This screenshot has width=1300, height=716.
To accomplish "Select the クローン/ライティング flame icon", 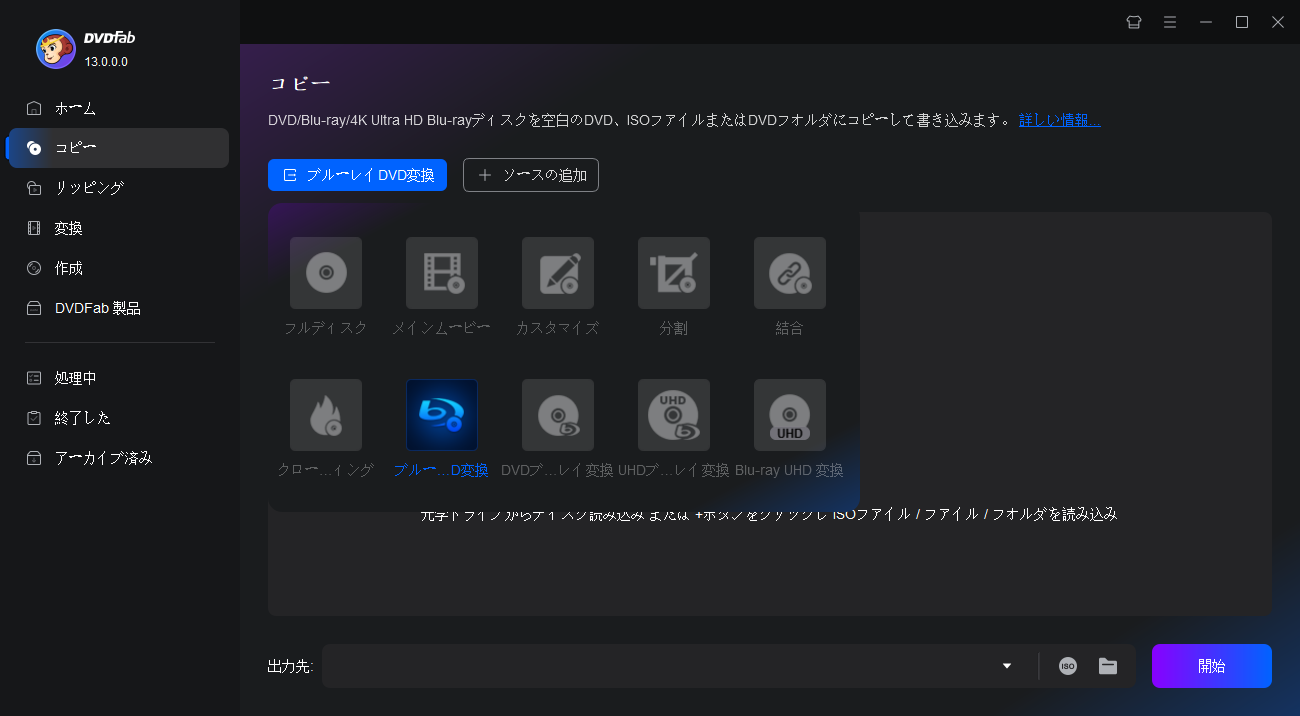I will point(326,415).
